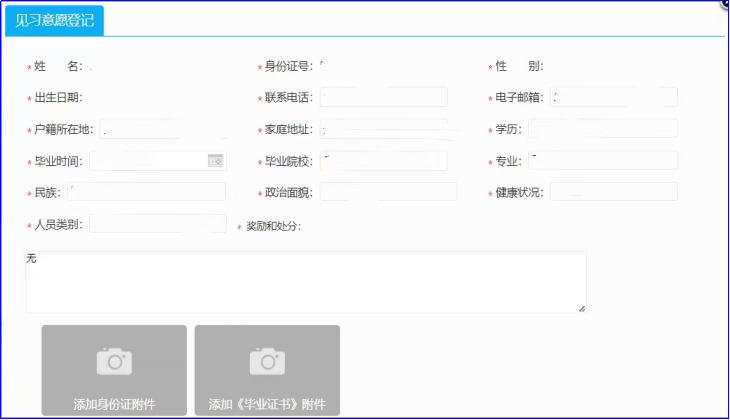The width and height of the screenshot is (730, 420).
Task: Open the 政治面貌 selection field
Action: 388,192
